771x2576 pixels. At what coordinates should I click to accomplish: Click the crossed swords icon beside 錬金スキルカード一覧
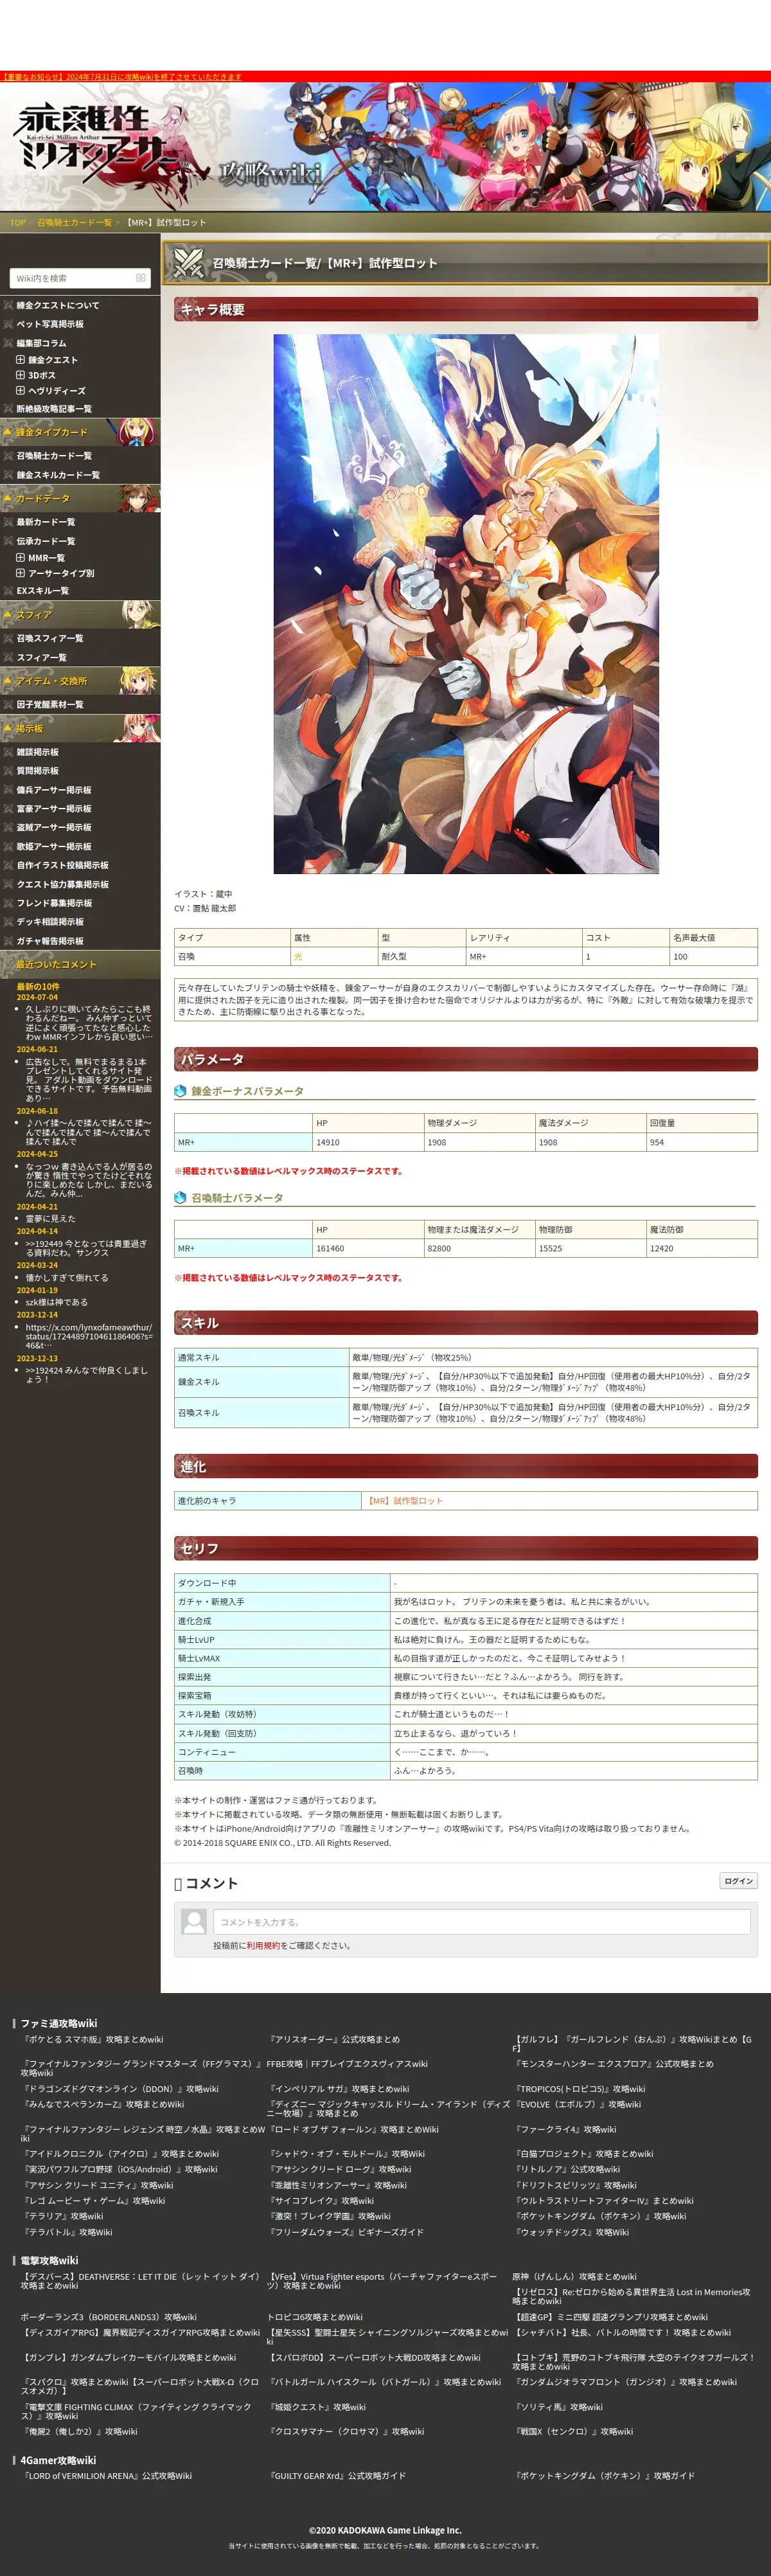pyautogui.click(x=8, y=475)
